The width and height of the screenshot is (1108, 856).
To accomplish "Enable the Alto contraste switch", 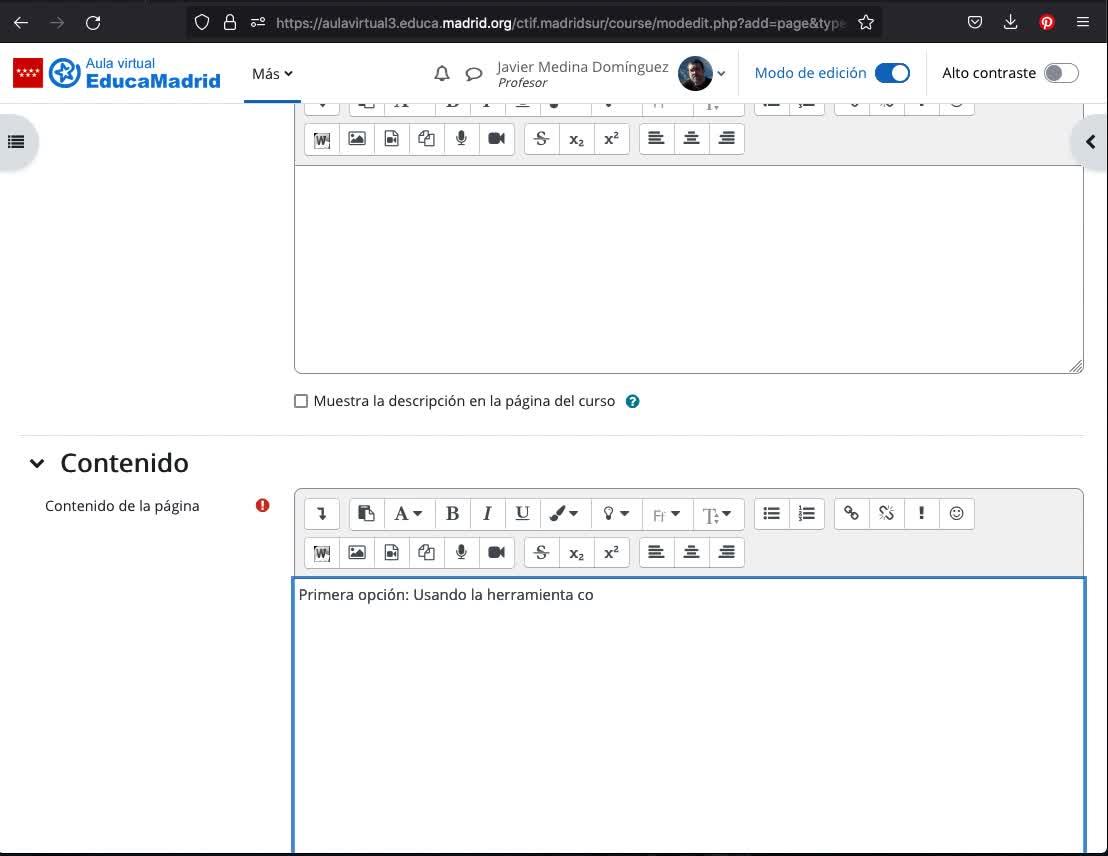I will pyautogui.click(x=1060, y=73).
